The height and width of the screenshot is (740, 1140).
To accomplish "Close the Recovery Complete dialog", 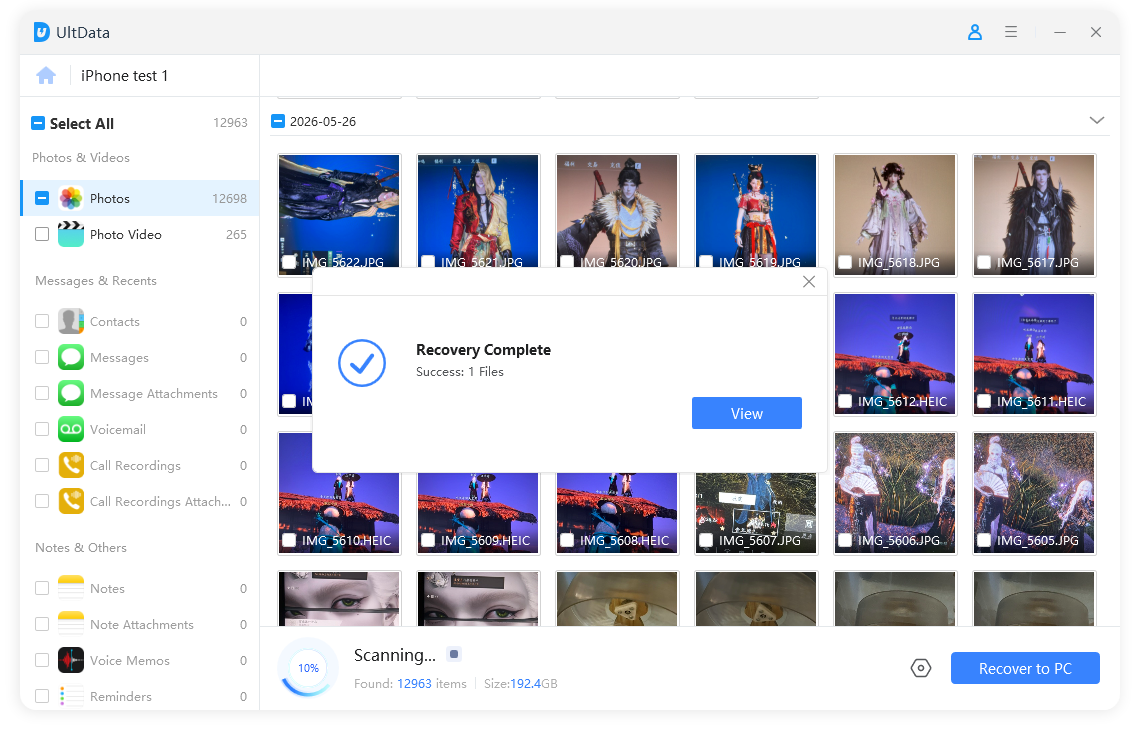I will coord(808,282).
